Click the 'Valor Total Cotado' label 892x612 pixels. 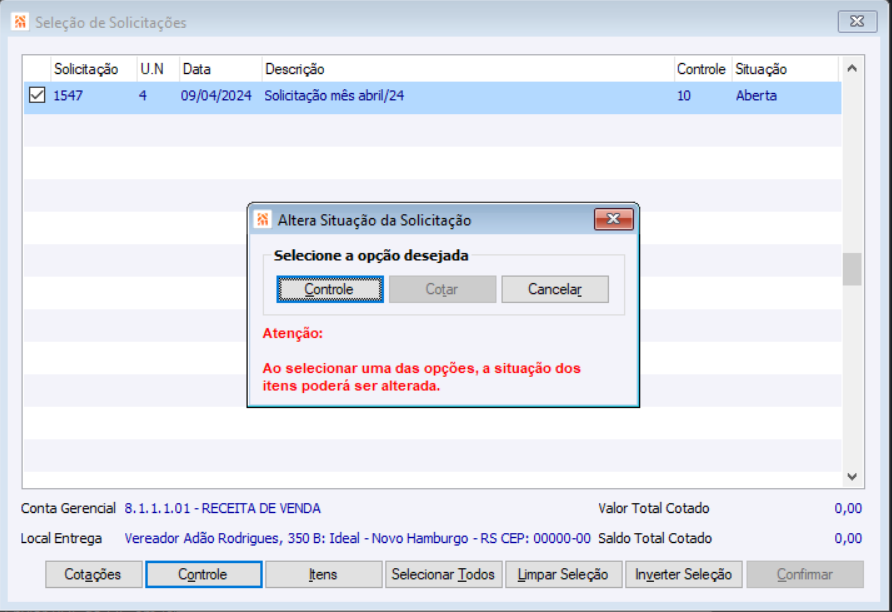pos(654,508)
